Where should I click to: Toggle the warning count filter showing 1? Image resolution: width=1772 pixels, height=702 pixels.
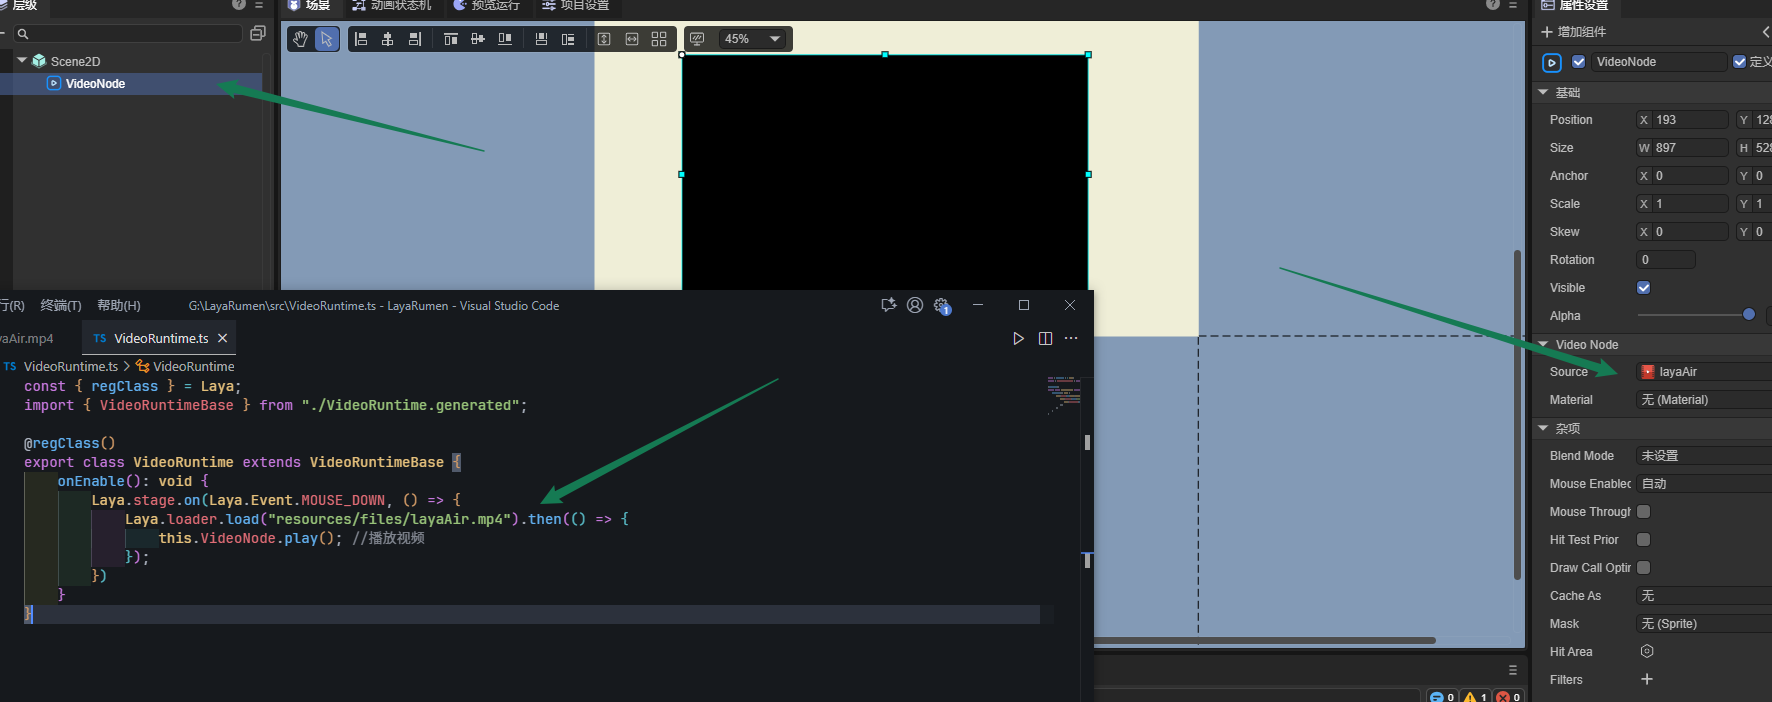pos(1476,697)
